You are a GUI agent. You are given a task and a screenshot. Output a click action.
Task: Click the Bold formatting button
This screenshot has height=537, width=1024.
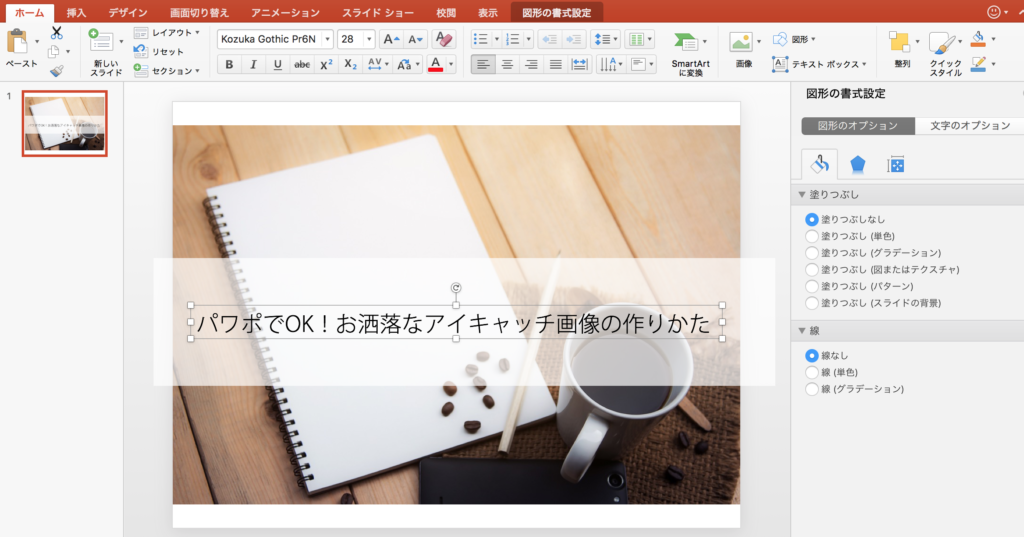coord(229,65)
